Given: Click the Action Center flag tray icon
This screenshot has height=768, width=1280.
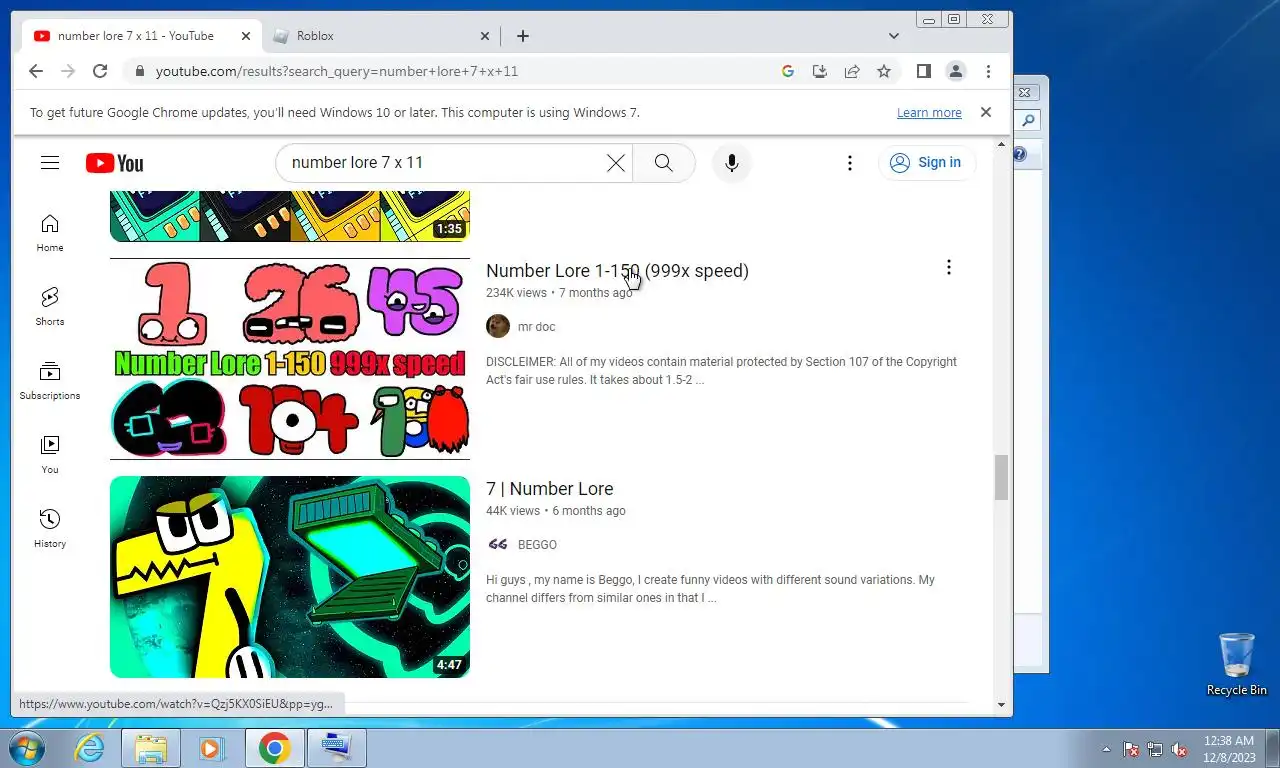Looking at the screenshot, I should tap(1131, 749).
